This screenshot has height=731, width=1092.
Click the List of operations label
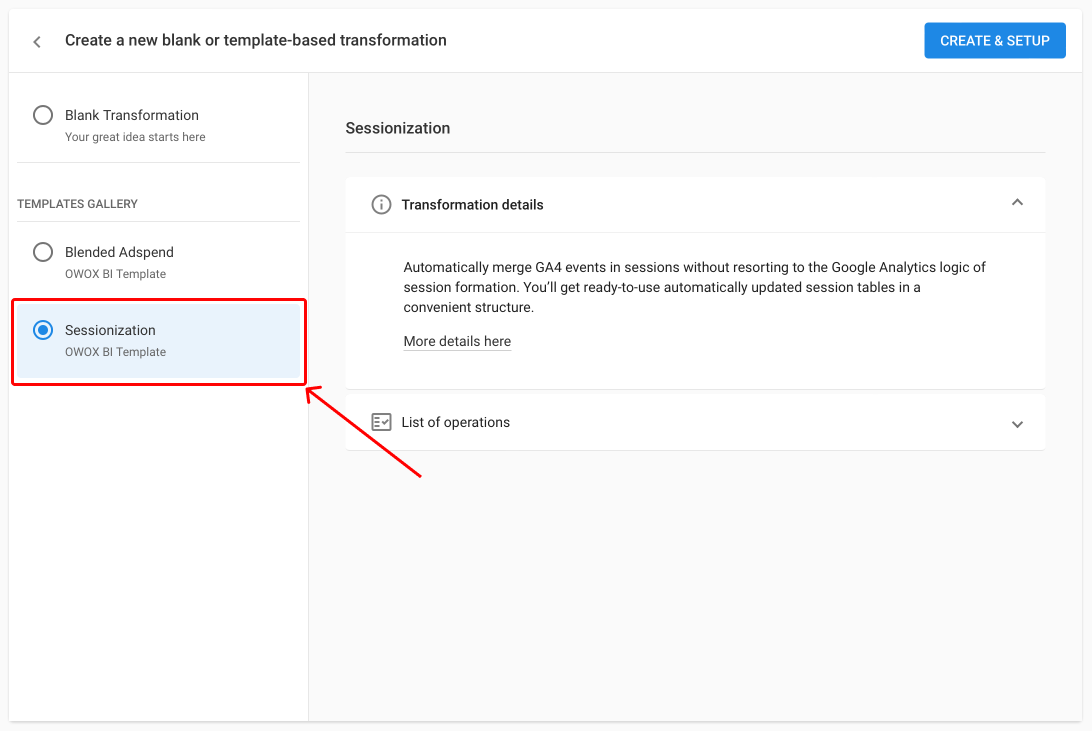[x=455, y=422]
